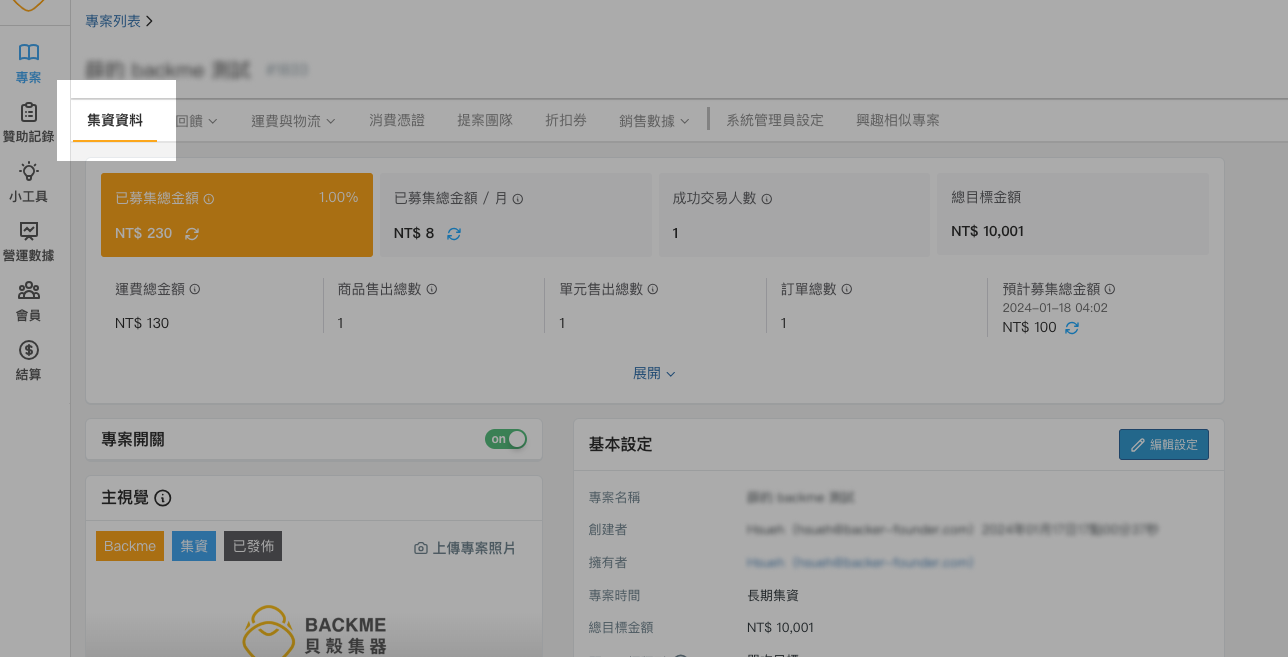Image resolution: width=1288 pixels, height=657 pixels.
Task: Open the 小工具 lightbulb icon
Action: pos(29,172)
